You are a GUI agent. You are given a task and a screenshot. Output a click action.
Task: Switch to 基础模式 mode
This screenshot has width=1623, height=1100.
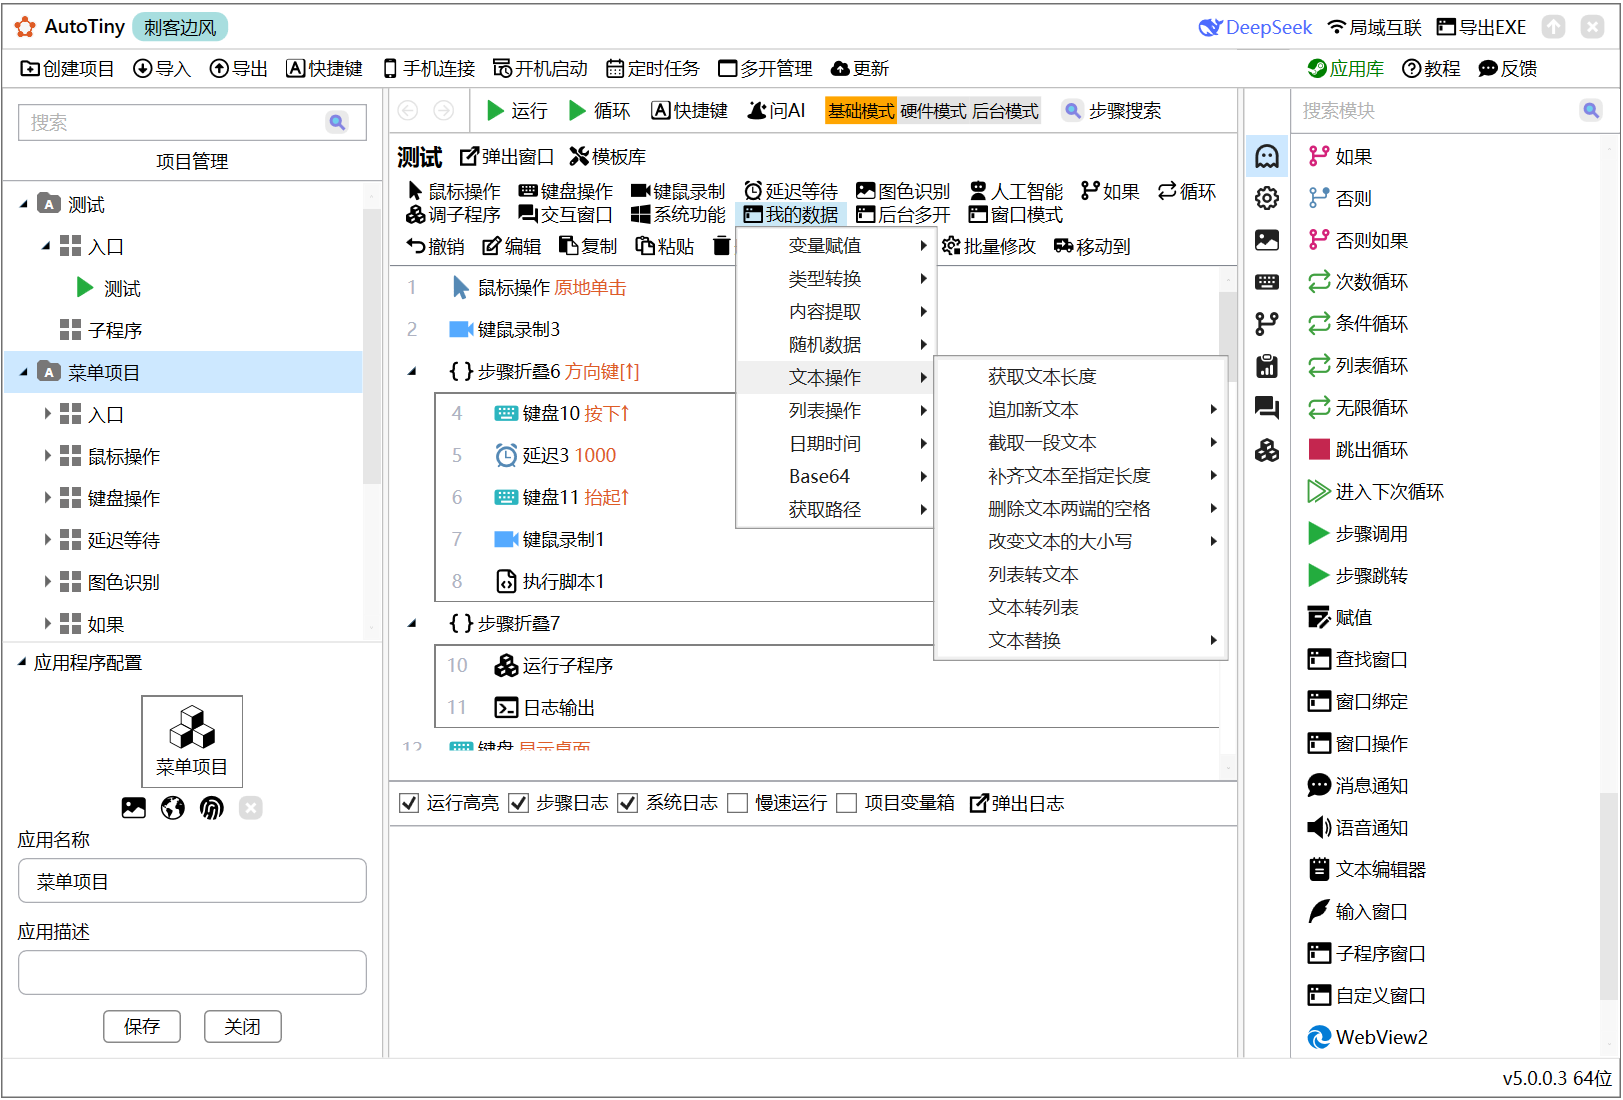[861, 110]
